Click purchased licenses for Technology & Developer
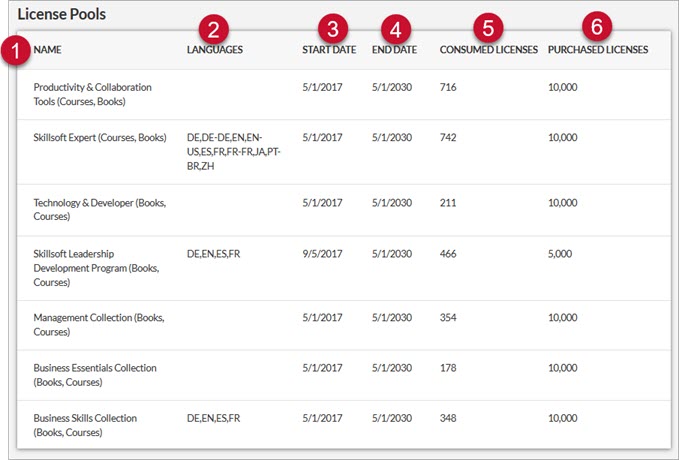Image resolution: width=679 pixels, height=460 pixels. tap(563, 203)
